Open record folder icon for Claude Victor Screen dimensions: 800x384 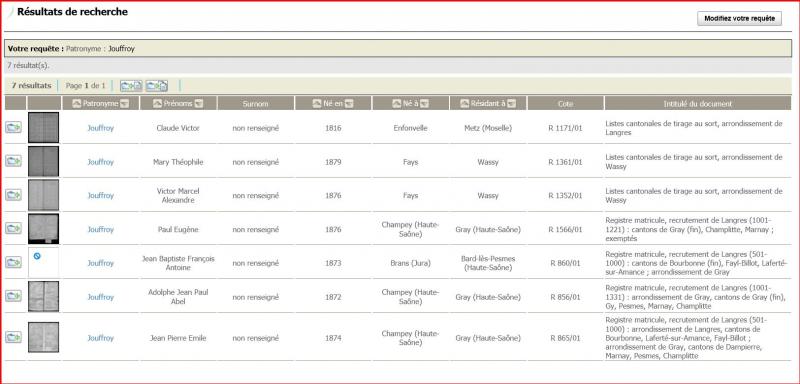point(13,127)
